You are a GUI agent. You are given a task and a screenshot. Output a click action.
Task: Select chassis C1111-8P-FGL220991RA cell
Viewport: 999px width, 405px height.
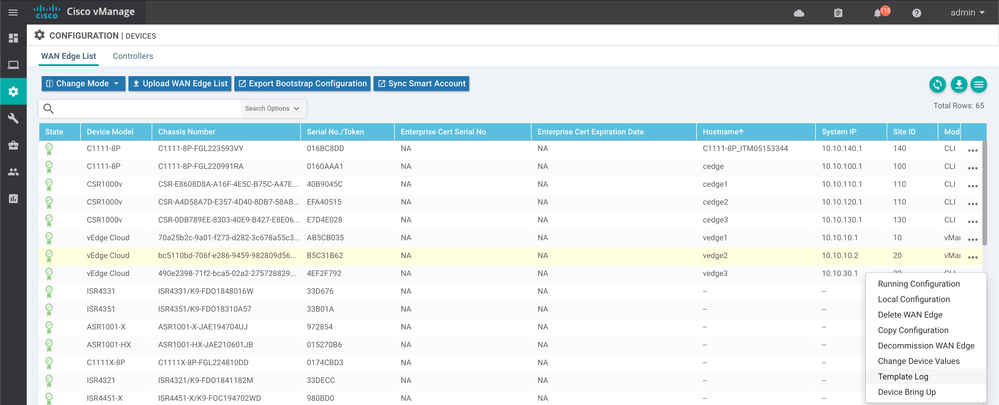(201, 166)
